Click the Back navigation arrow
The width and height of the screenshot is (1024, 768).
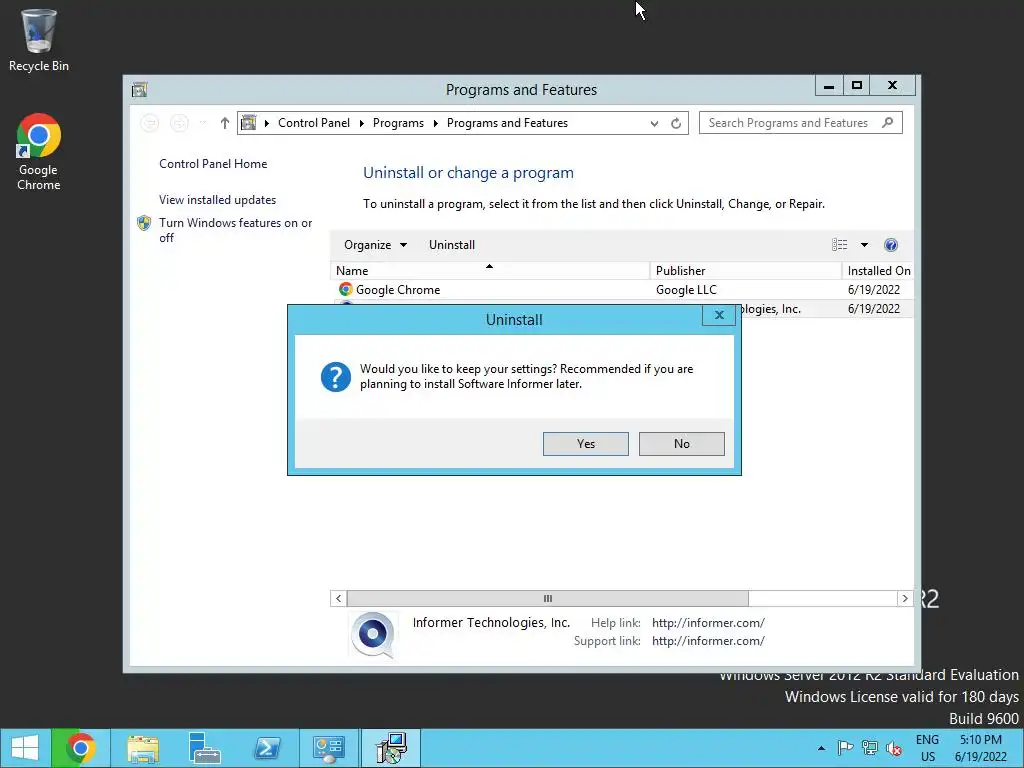[x=150, y=123]
